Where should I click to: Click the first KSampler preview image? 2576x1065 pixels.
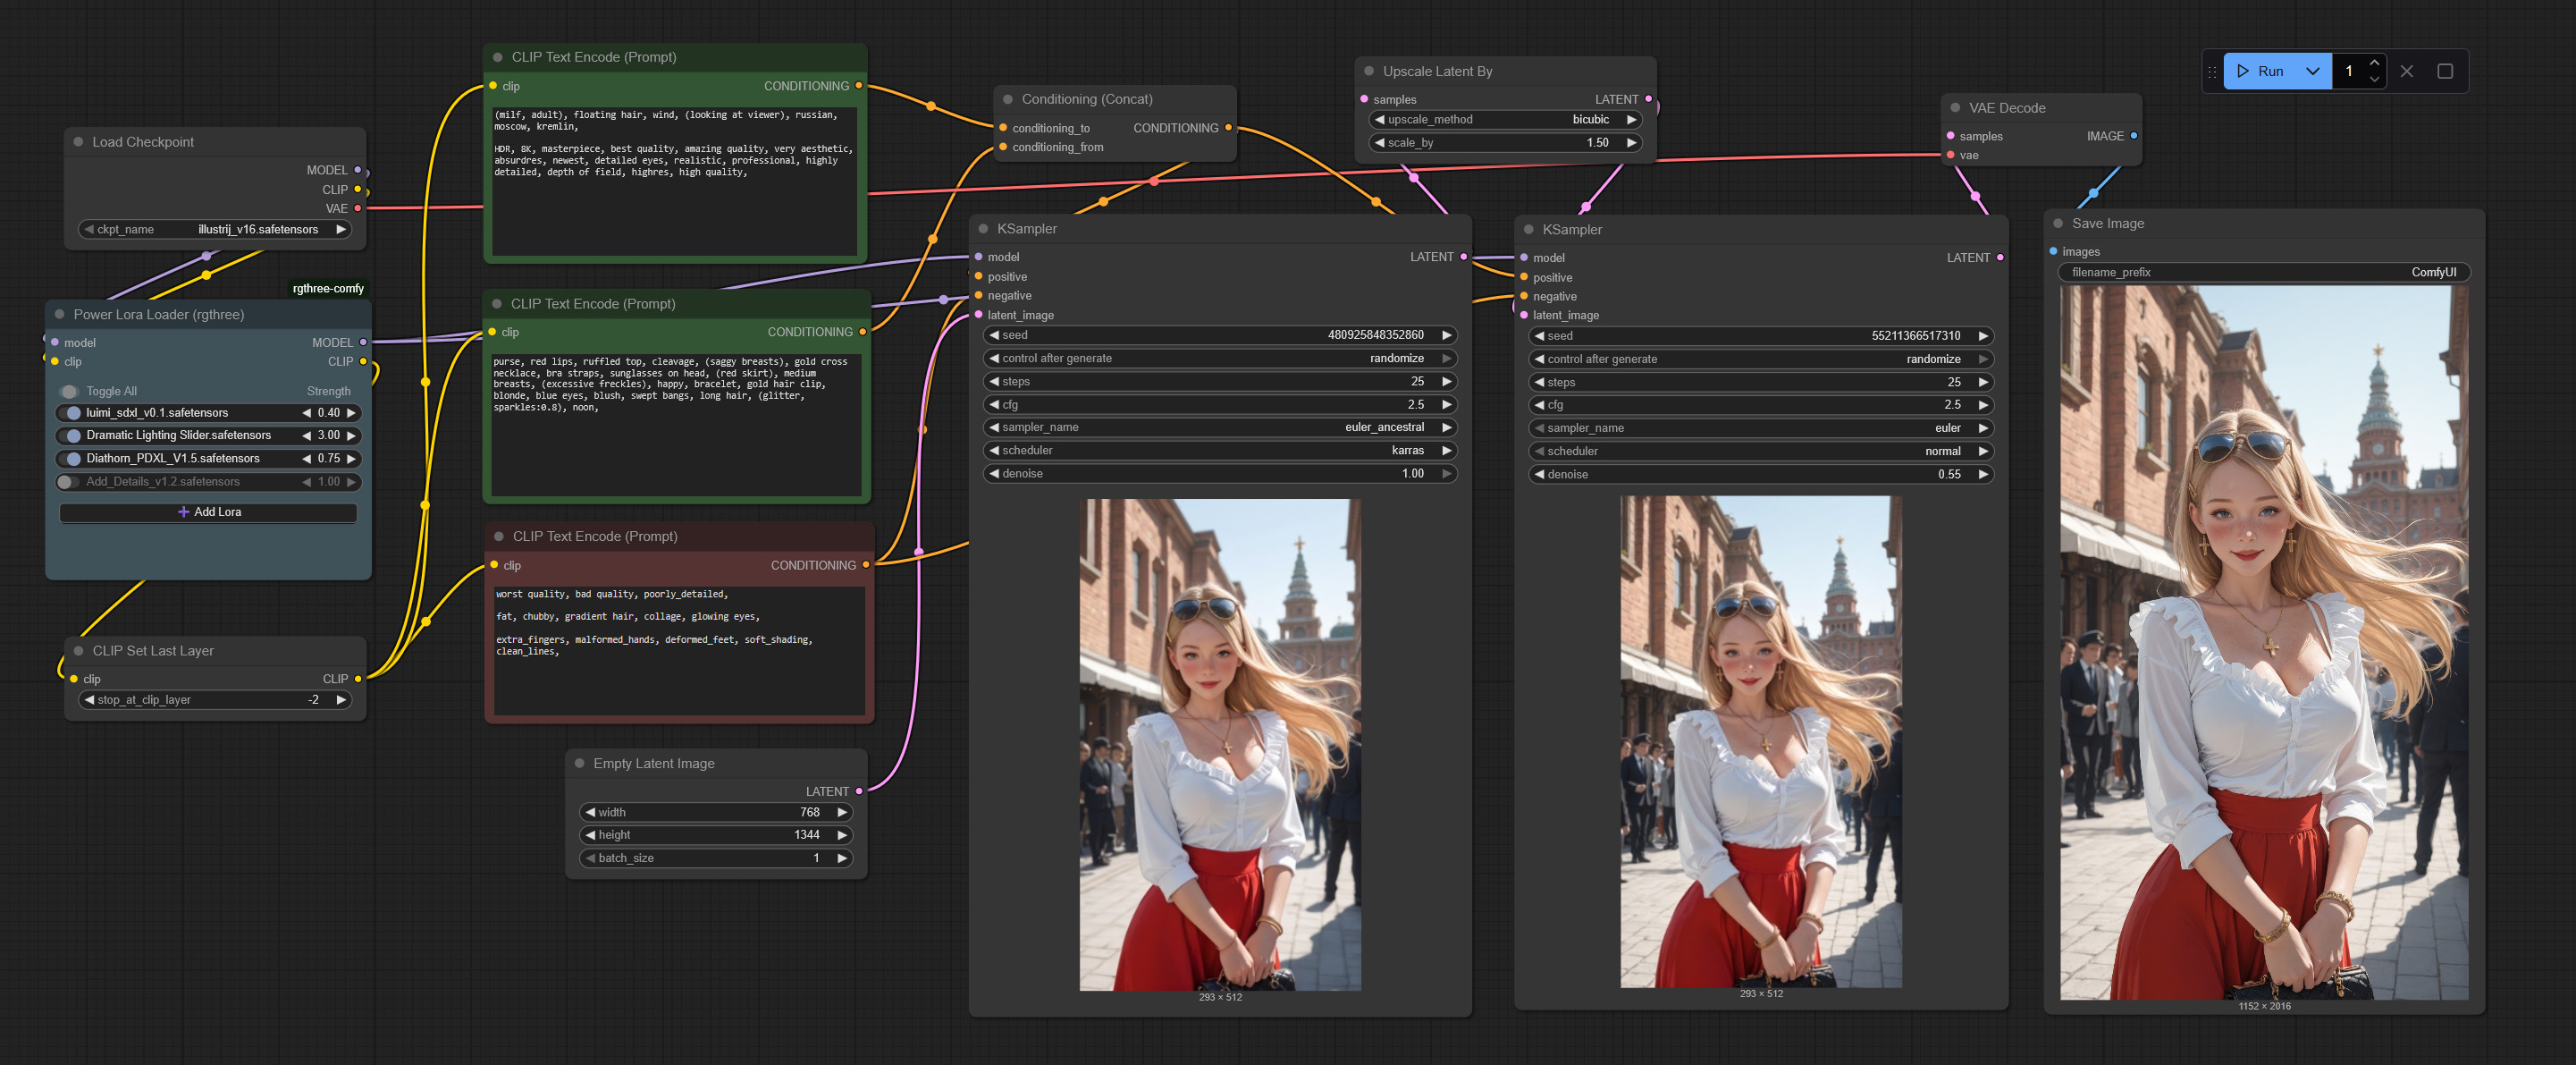pyautogui.click(x=1220, y=745)
